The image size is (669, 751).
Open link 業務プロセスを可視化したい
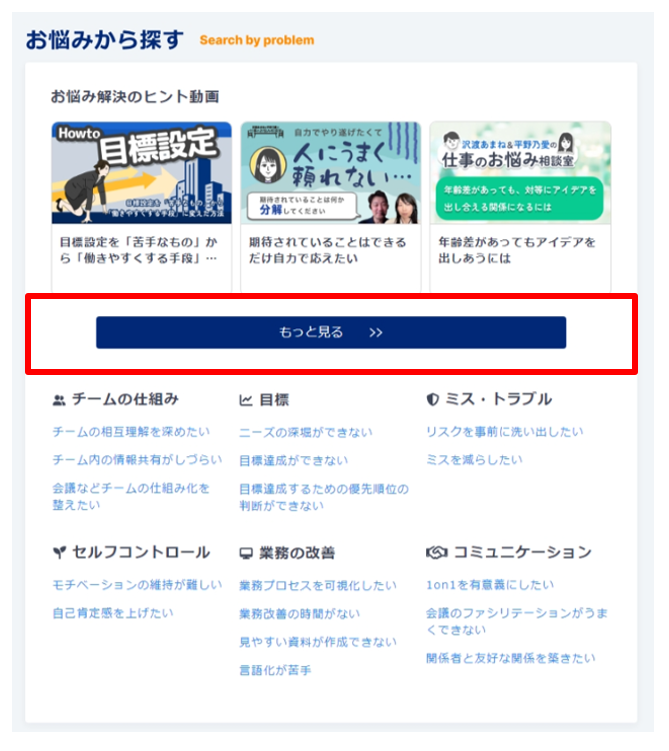[318, 585]
